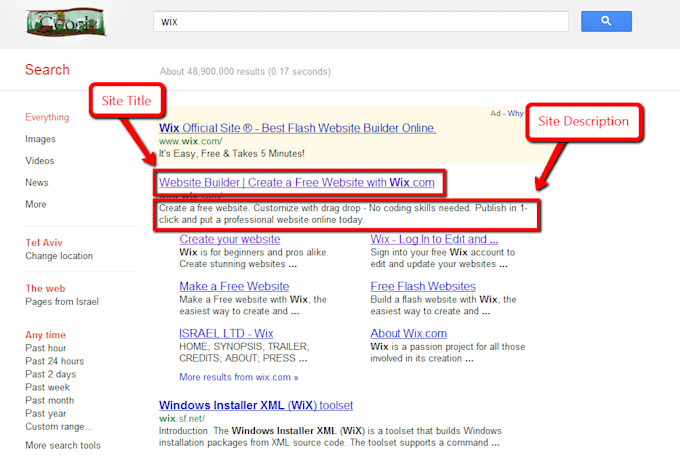Click the Why link next to Ad
This screenshot has width=680, height=461.
(515, 113)
